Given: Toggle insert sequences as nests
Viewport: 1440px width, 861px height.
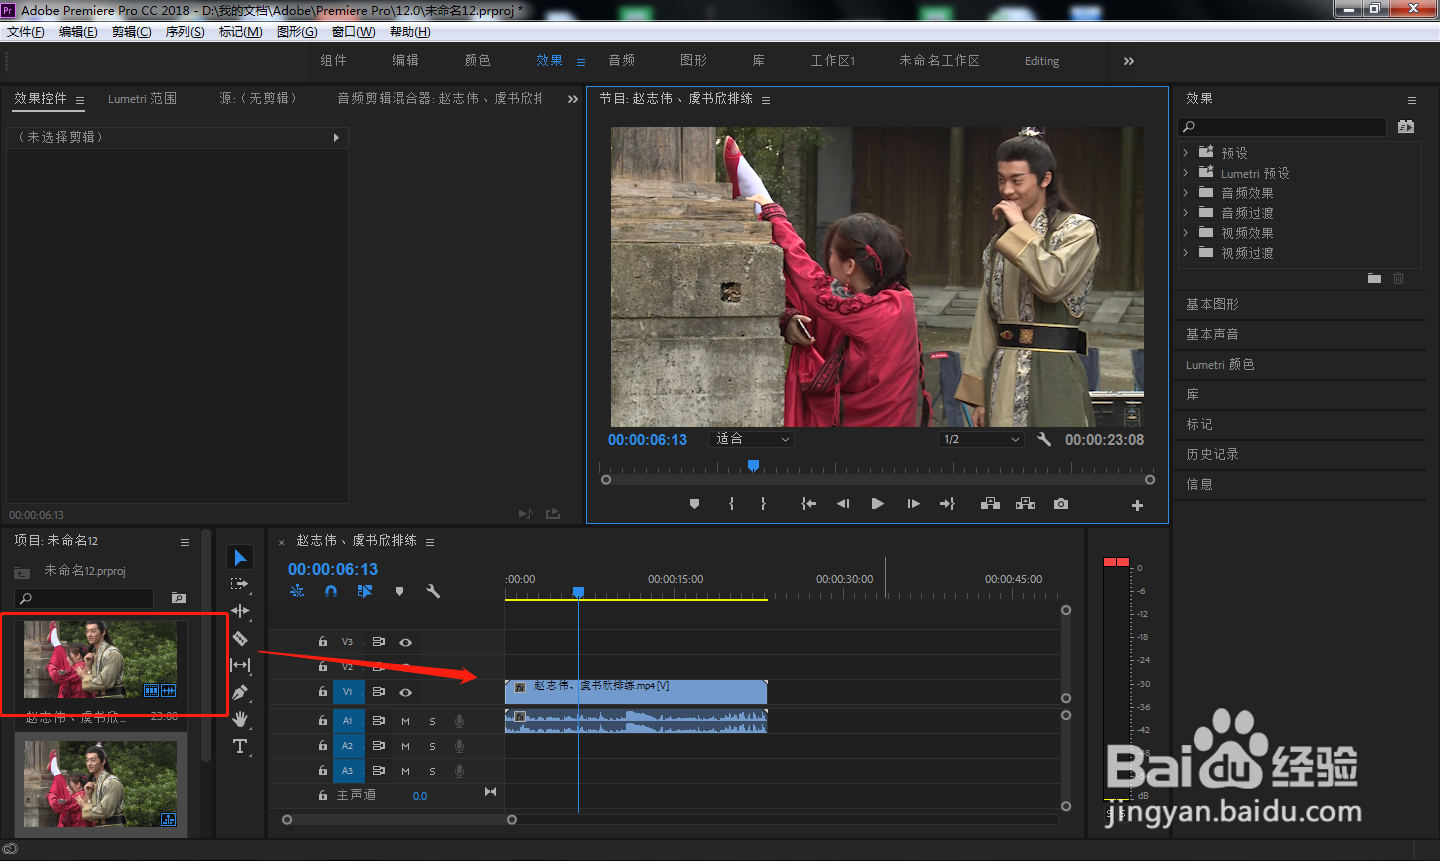Looking at the screenshot, I should [x=297, y=591].
